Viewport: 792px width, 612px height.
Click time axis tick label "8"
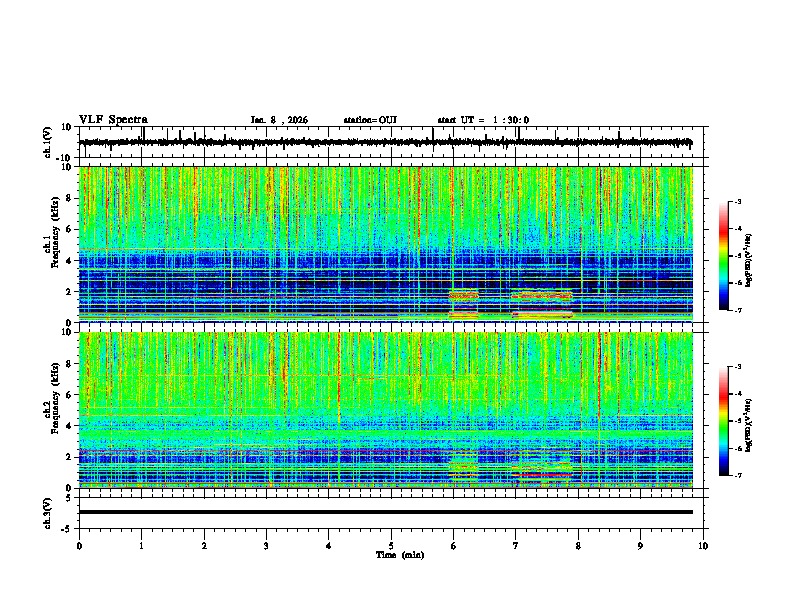(578, 546)
